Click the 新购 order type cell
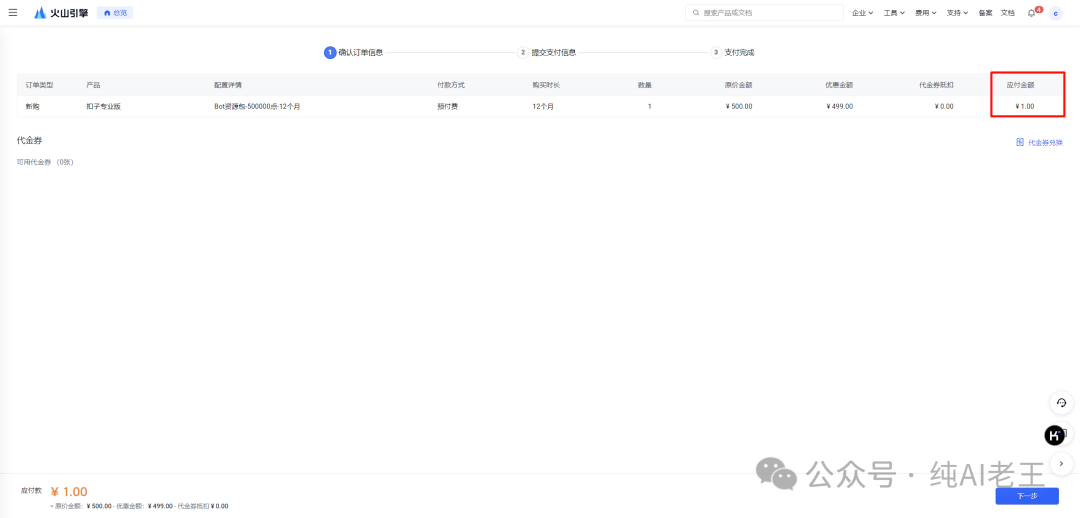The width and height of the screenshot is (1080, 518). tap(32, 107)
